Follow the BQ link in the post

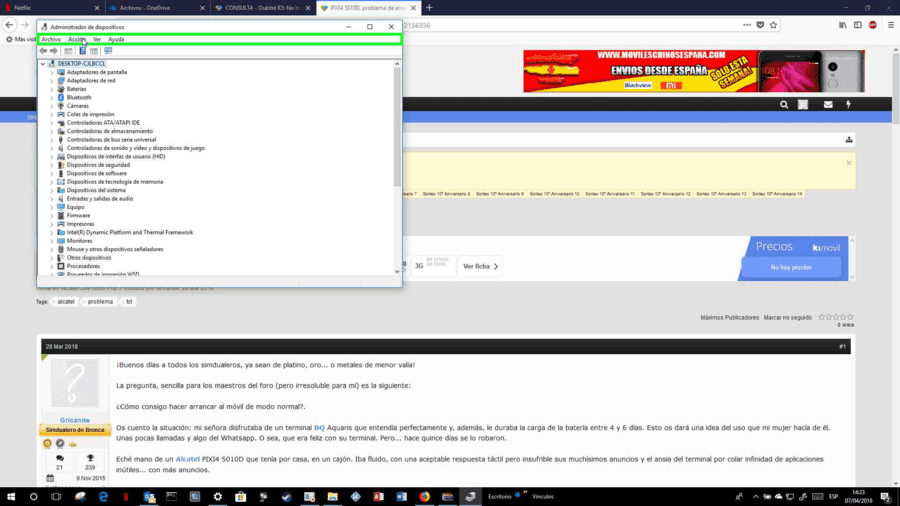pyautogui.click(x=319, y=427)
